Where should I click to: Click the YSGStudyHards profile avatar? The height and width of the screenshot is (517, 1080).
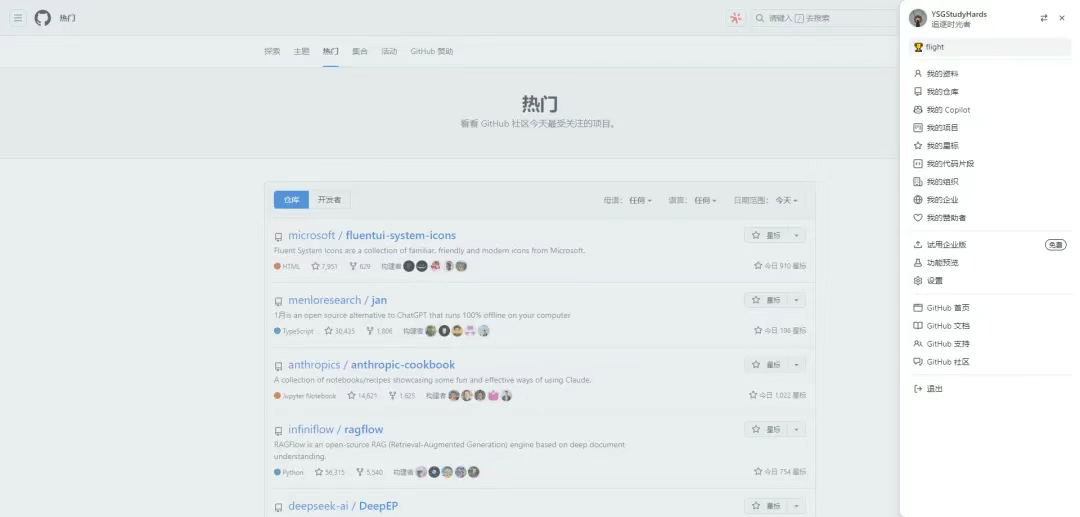pos(917,19)
